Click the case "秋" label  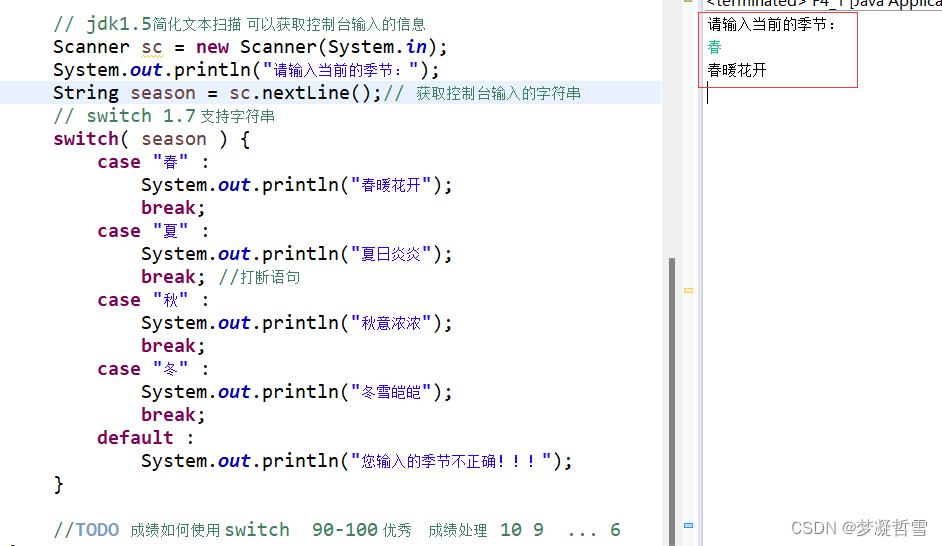tap(153, 300)
